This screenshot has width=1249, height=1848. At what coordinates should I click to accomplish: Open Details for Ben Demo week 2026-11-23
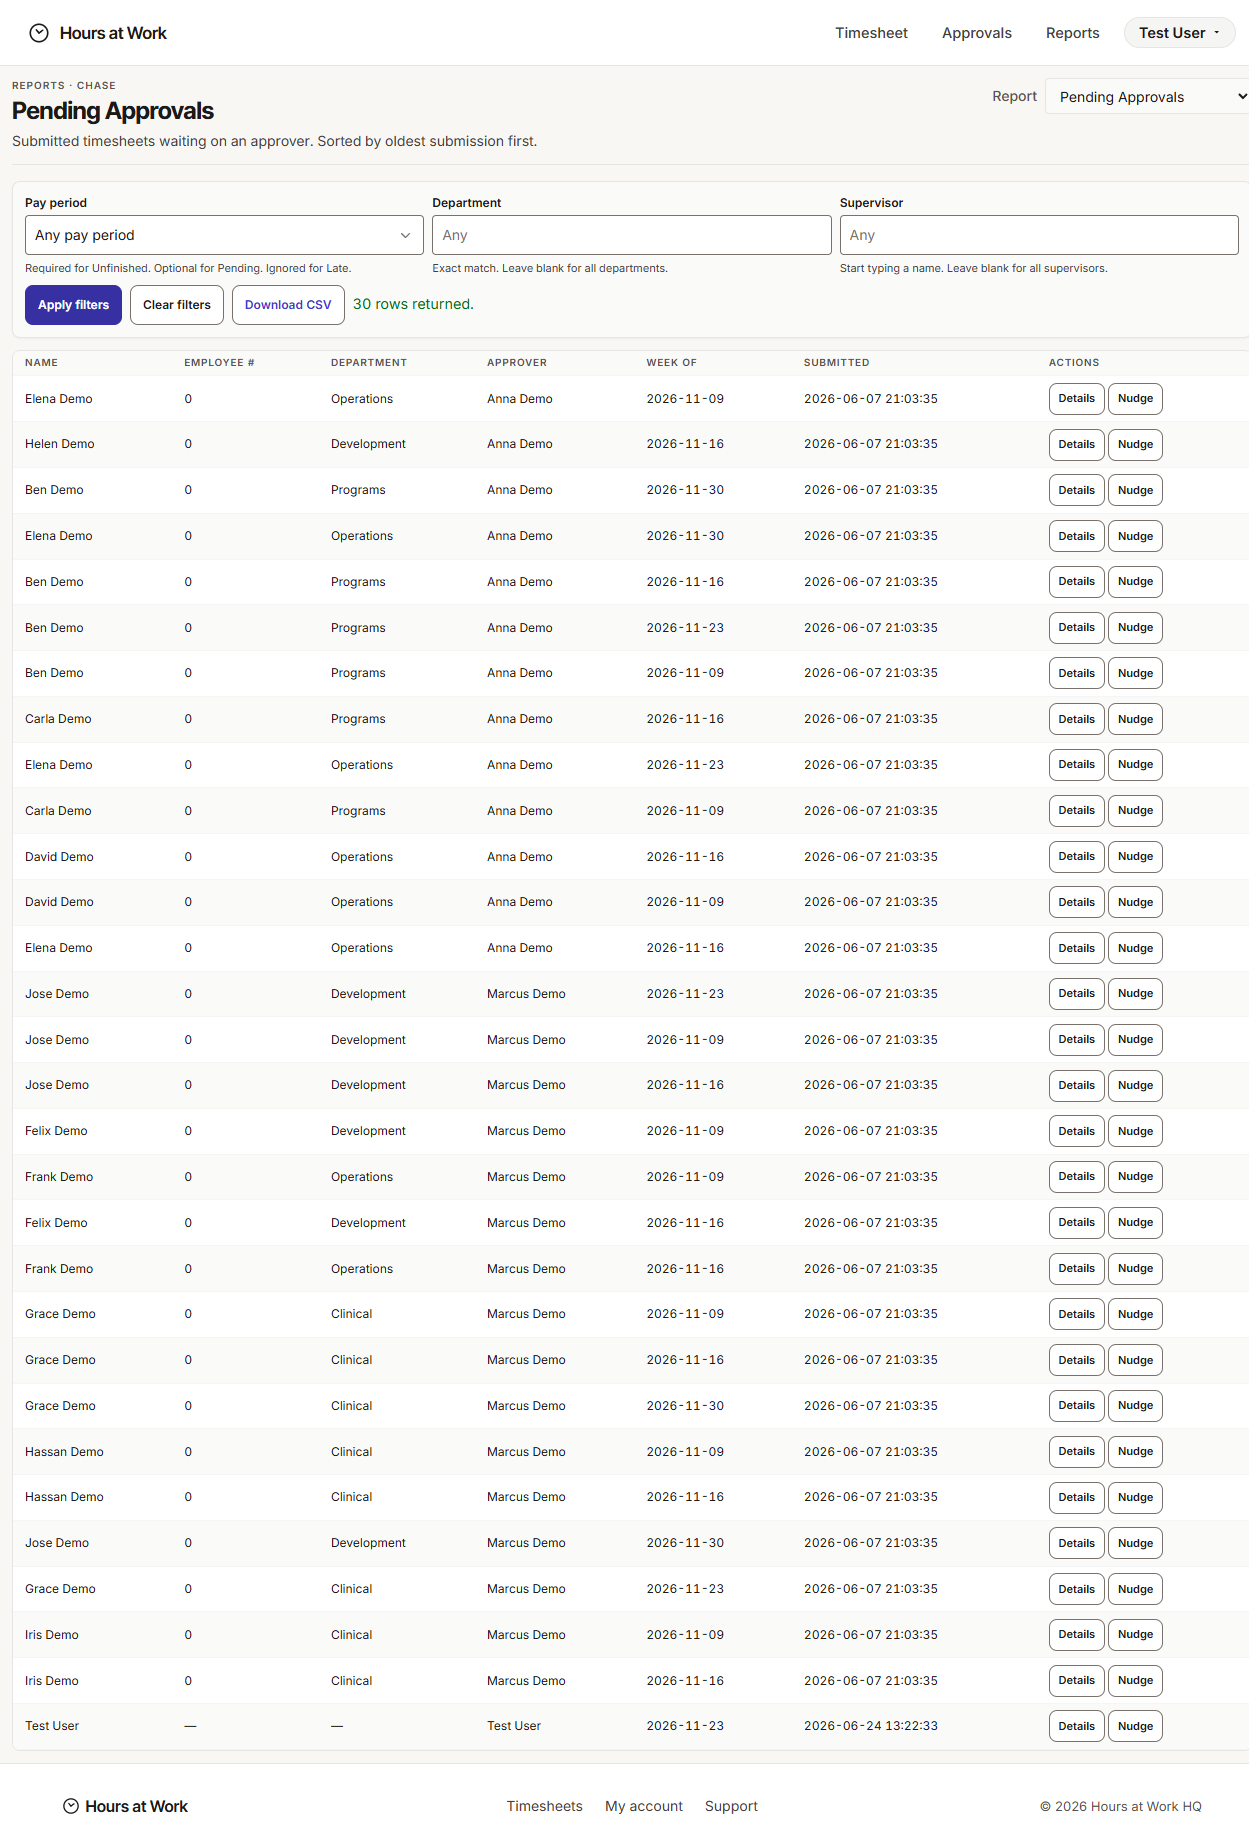[x=1076, y=628]
